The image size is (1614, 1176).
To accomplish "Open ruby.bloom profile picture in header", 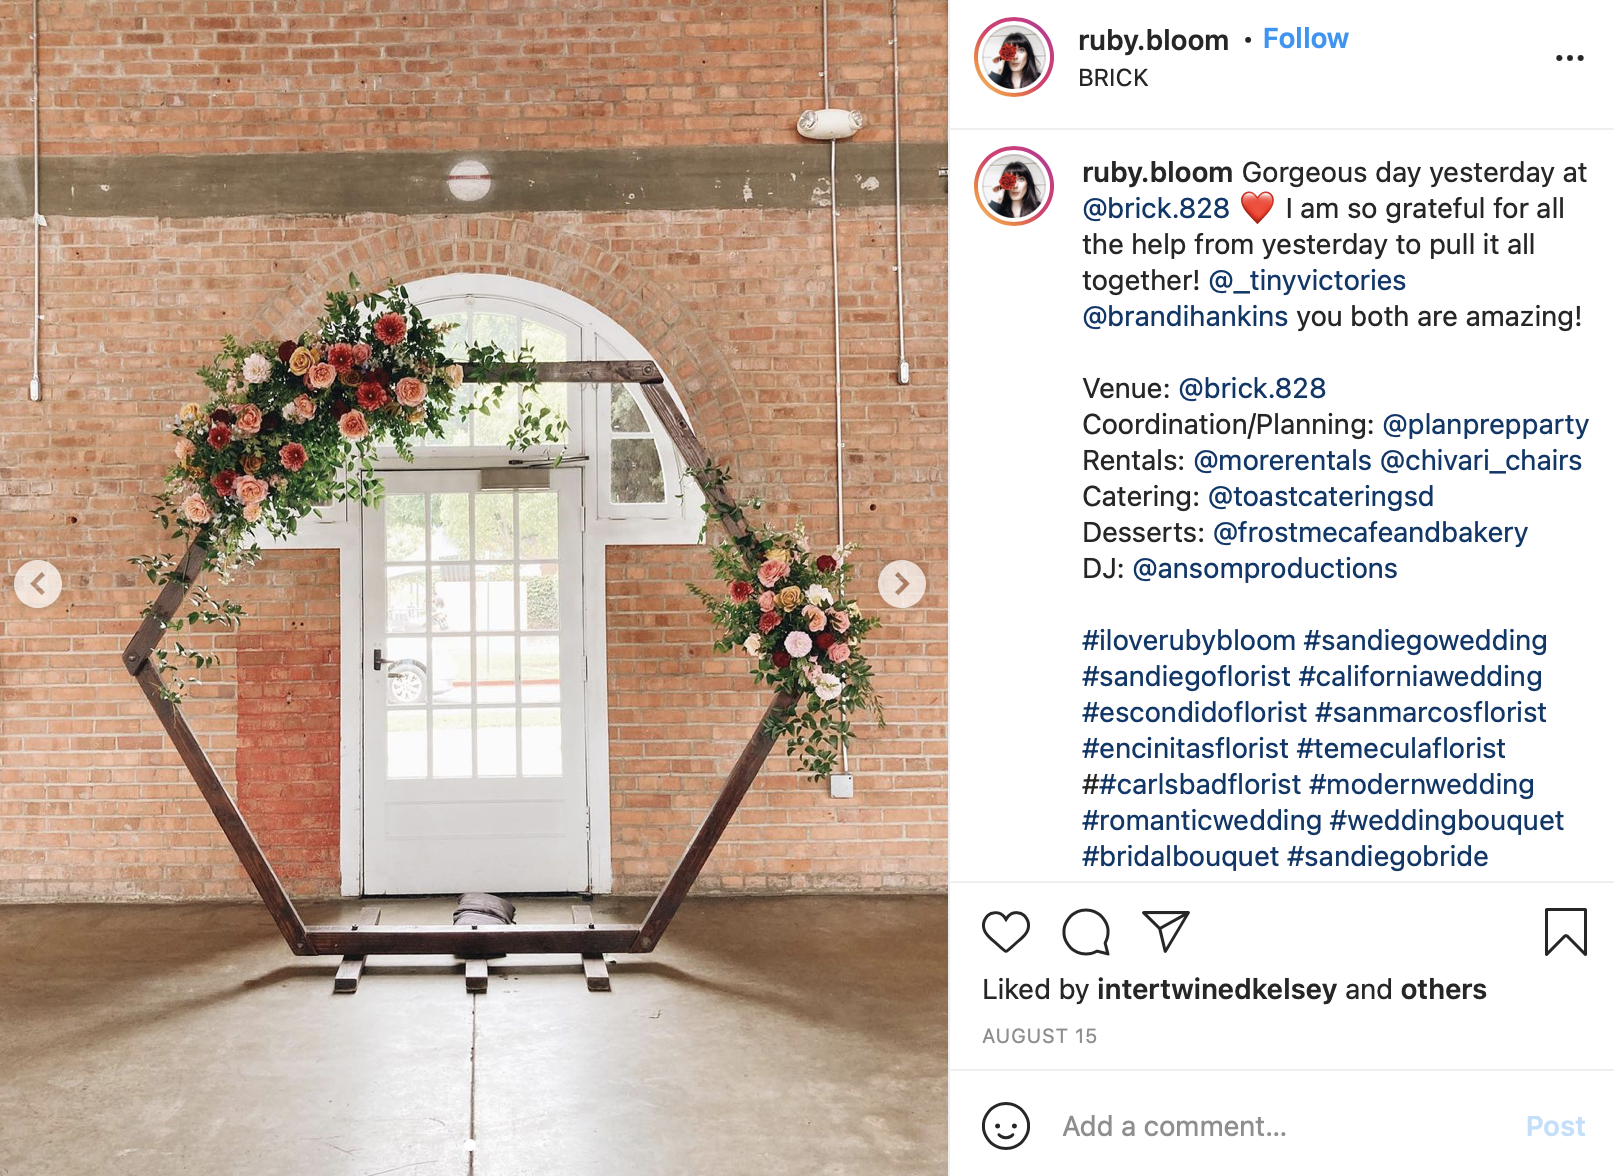I will point(1014,57).
